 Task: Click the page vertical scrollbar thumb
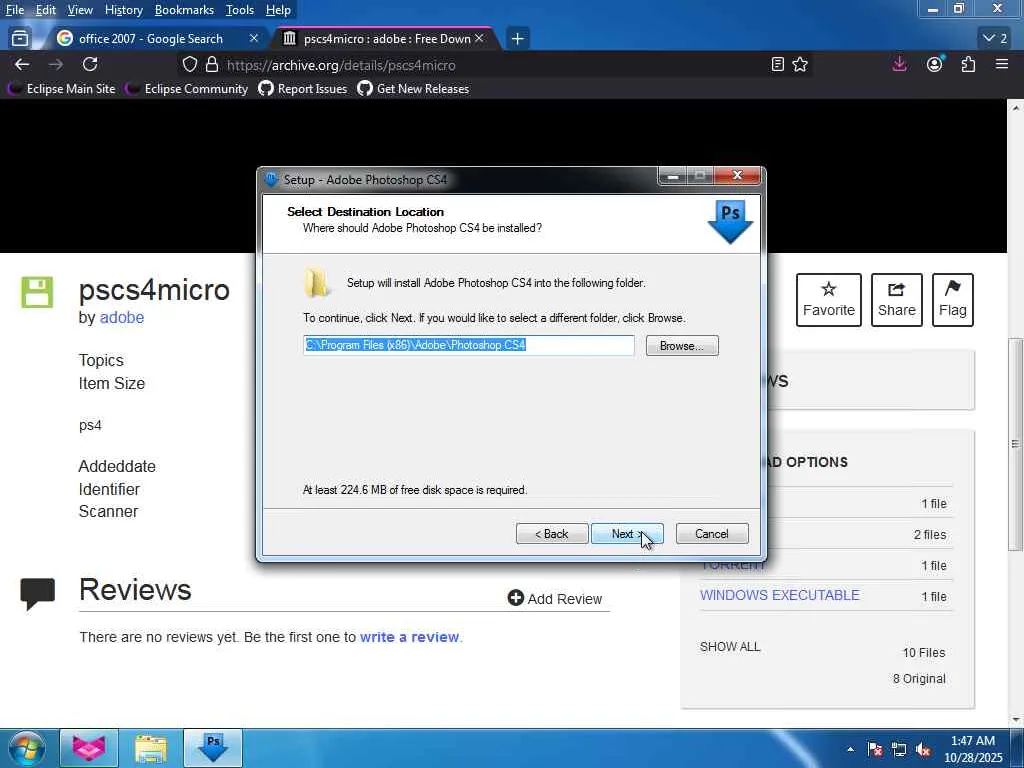(1015, 444)
